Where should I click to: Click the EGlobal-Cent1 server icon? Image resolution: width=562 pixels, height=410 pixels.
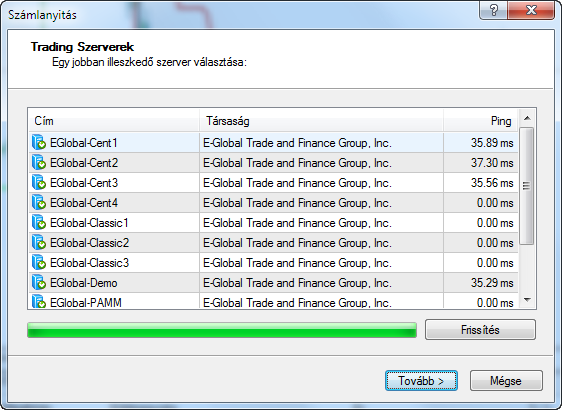tap(39, 143)
